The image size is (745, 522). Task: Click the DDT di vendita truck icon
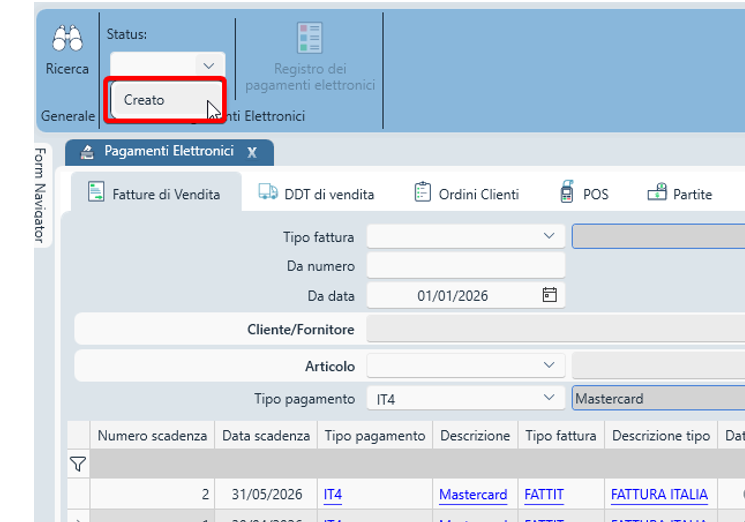[268, 191]
